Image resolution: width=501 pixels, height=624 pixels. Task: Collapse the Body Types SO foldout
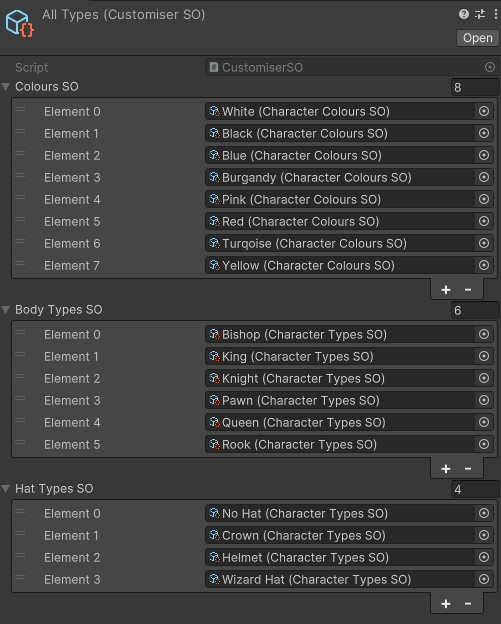pyautogui.click(x=6, y=310)
